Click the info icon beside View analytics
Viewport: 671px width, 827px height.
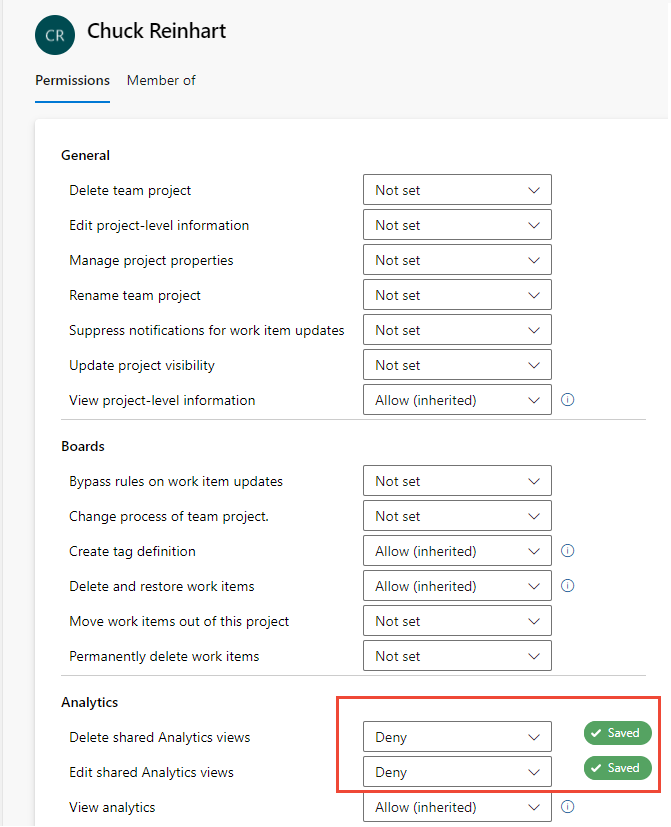(567, 807)
